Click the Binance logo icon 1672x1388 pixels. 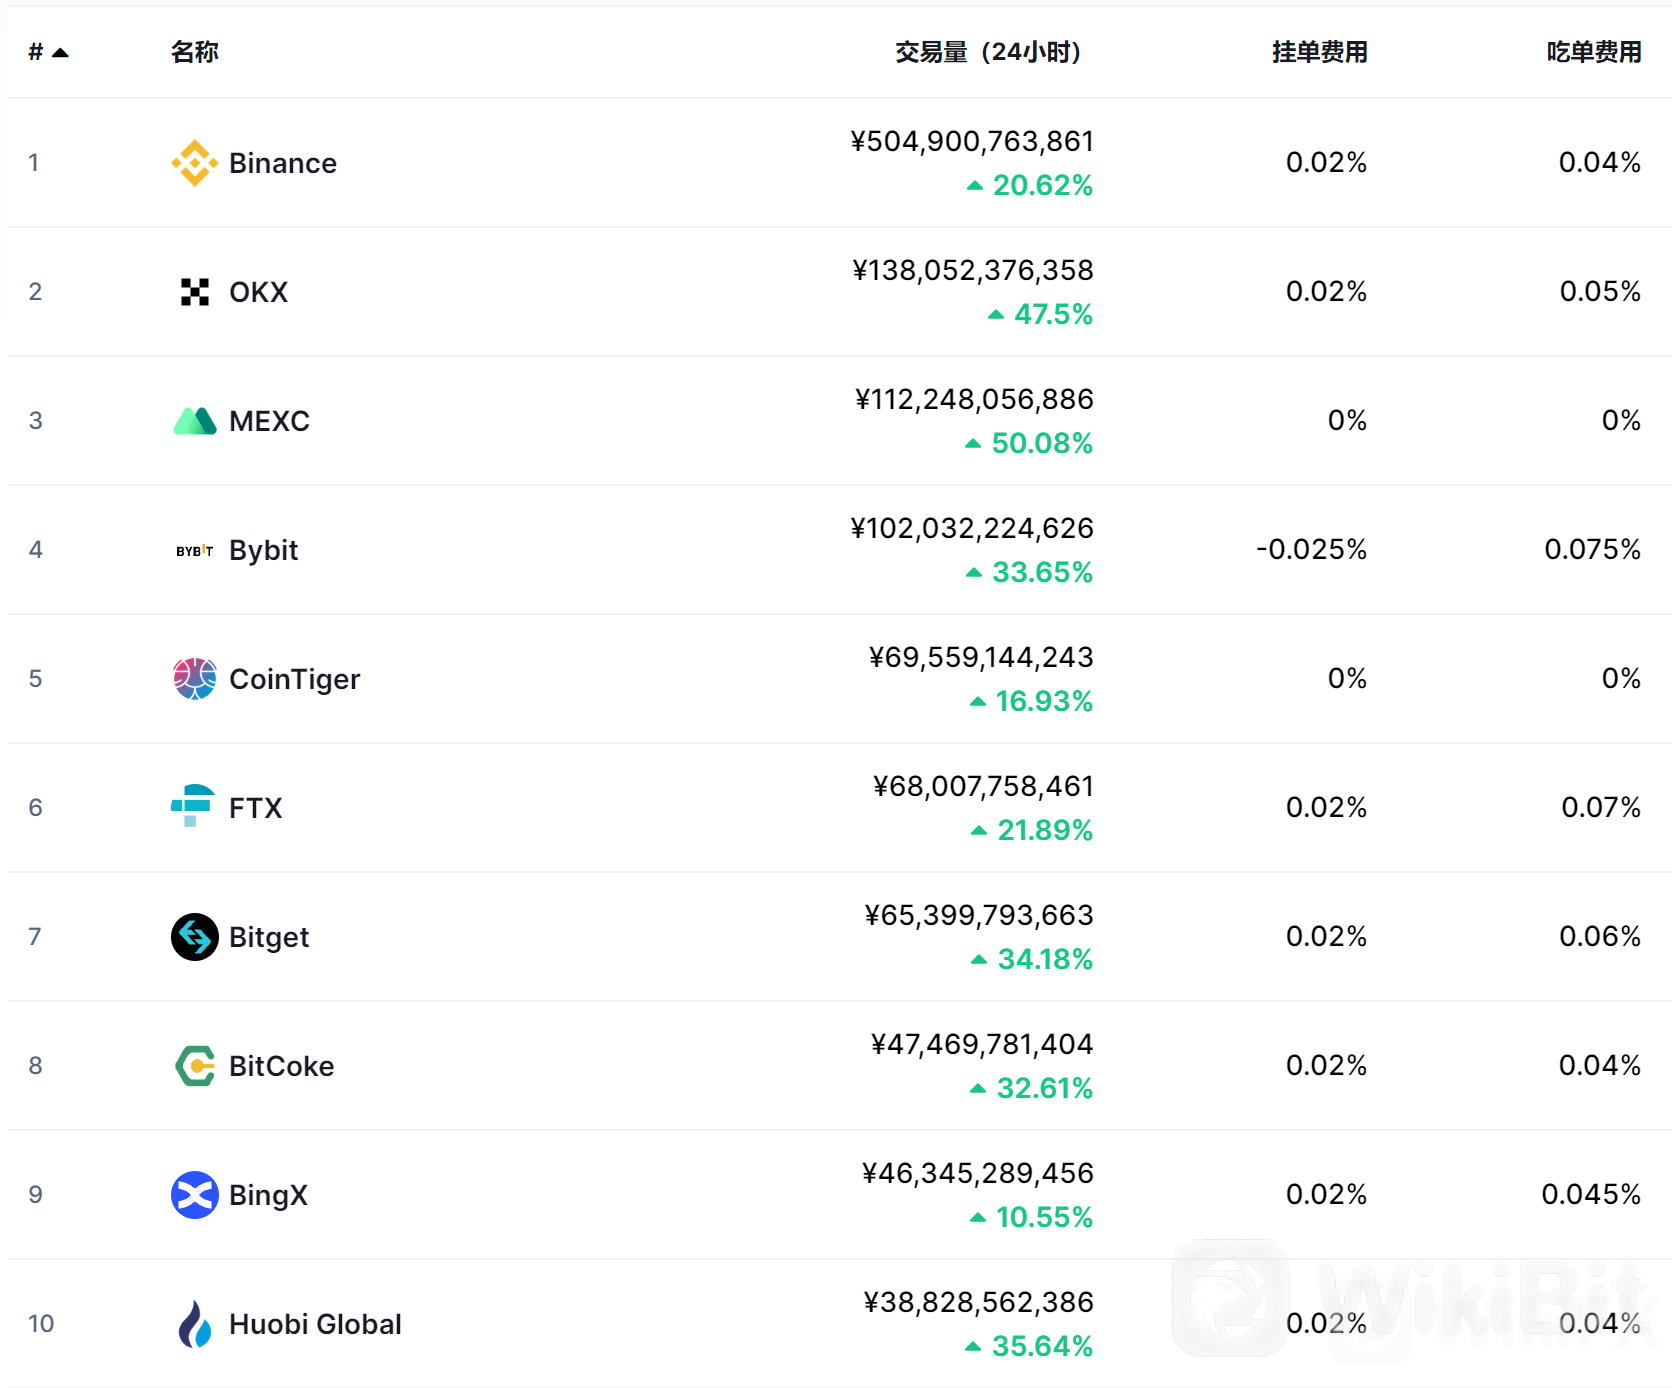point(195,163)
